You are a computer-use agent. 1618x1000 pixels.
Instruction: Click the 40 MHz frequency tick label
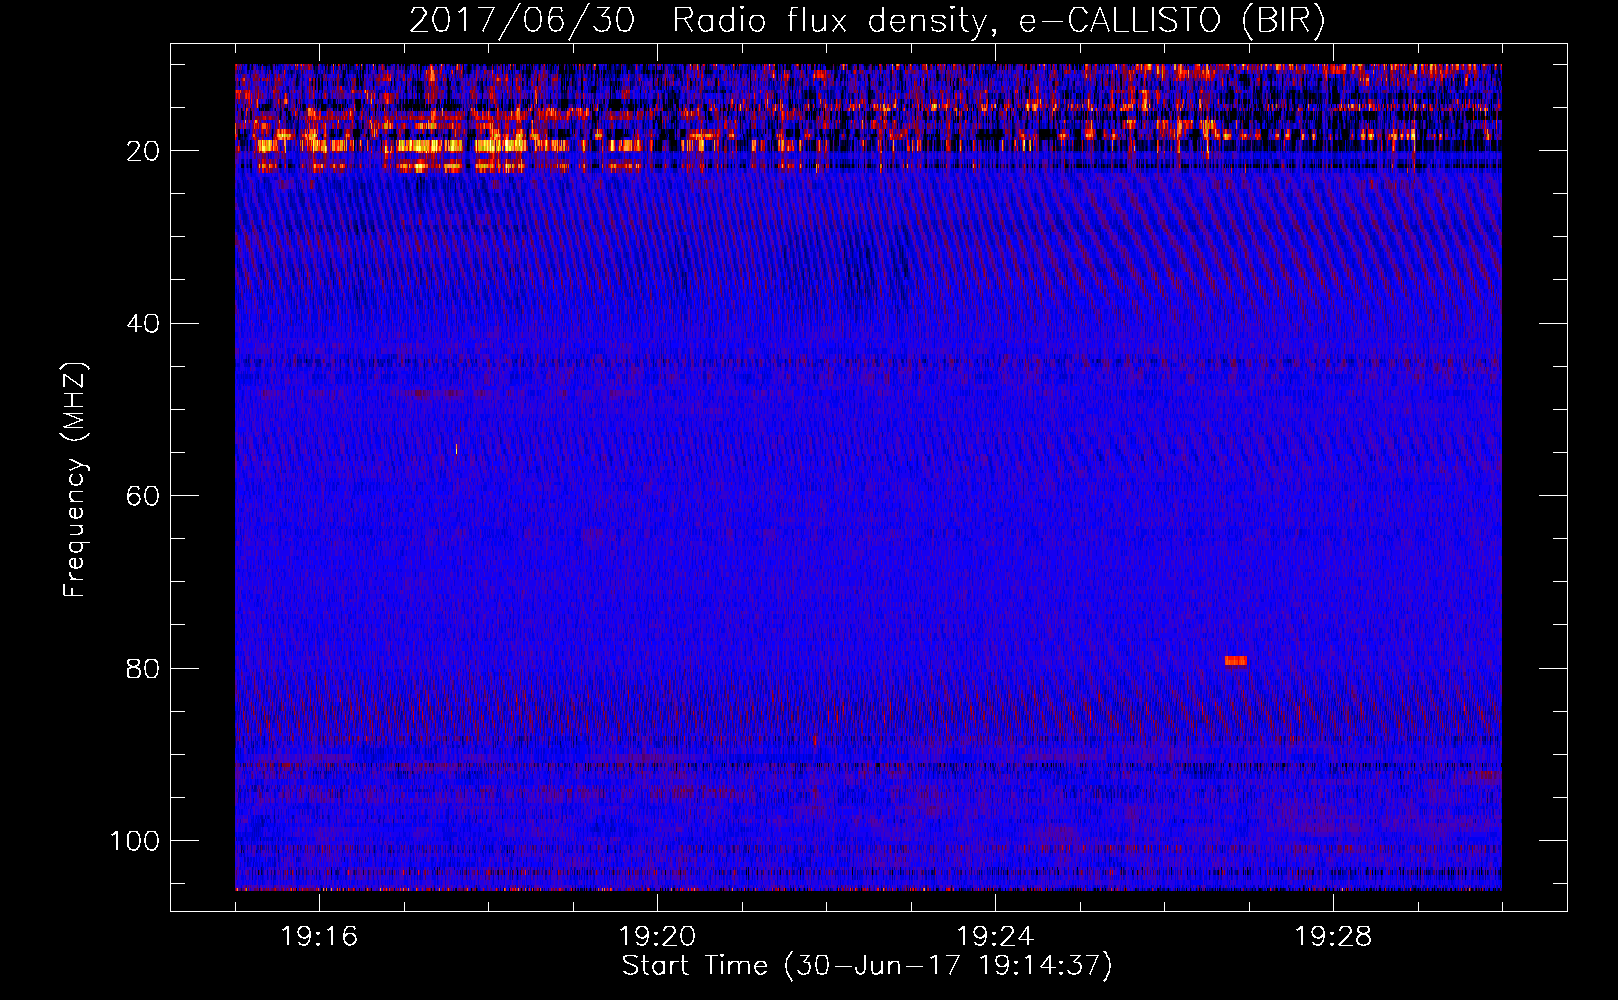point(144,324)
